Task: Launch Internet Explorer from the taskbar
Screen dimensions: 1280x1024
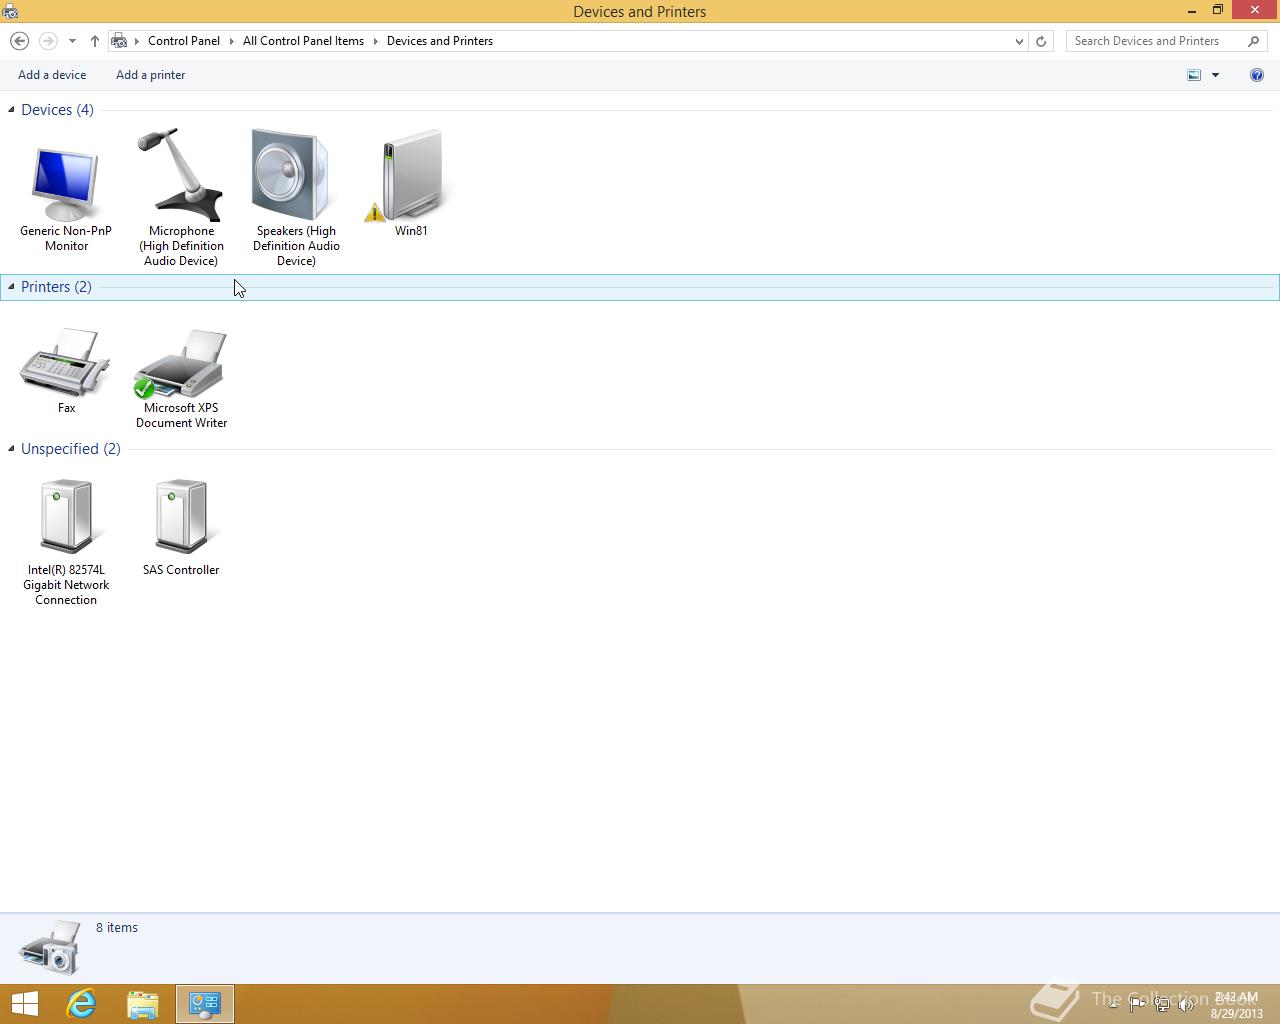Action: tap(81, 1004)
